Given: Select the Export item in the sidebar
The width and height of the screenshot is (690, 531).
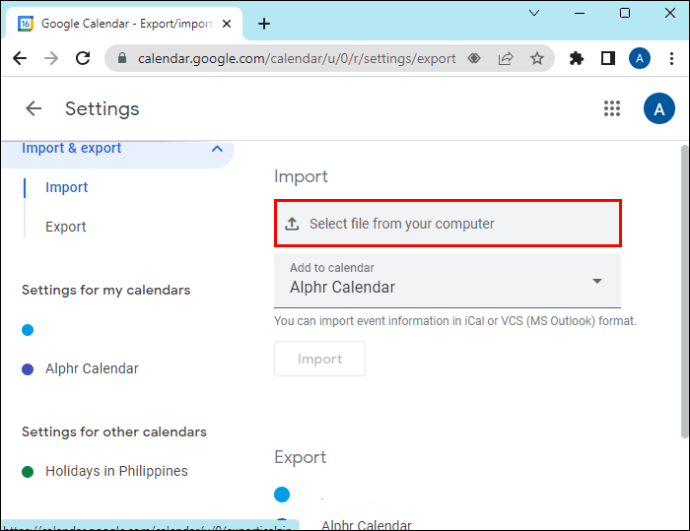Looking at the screenshot, I should pyautogui.click(x=66, y=227).
